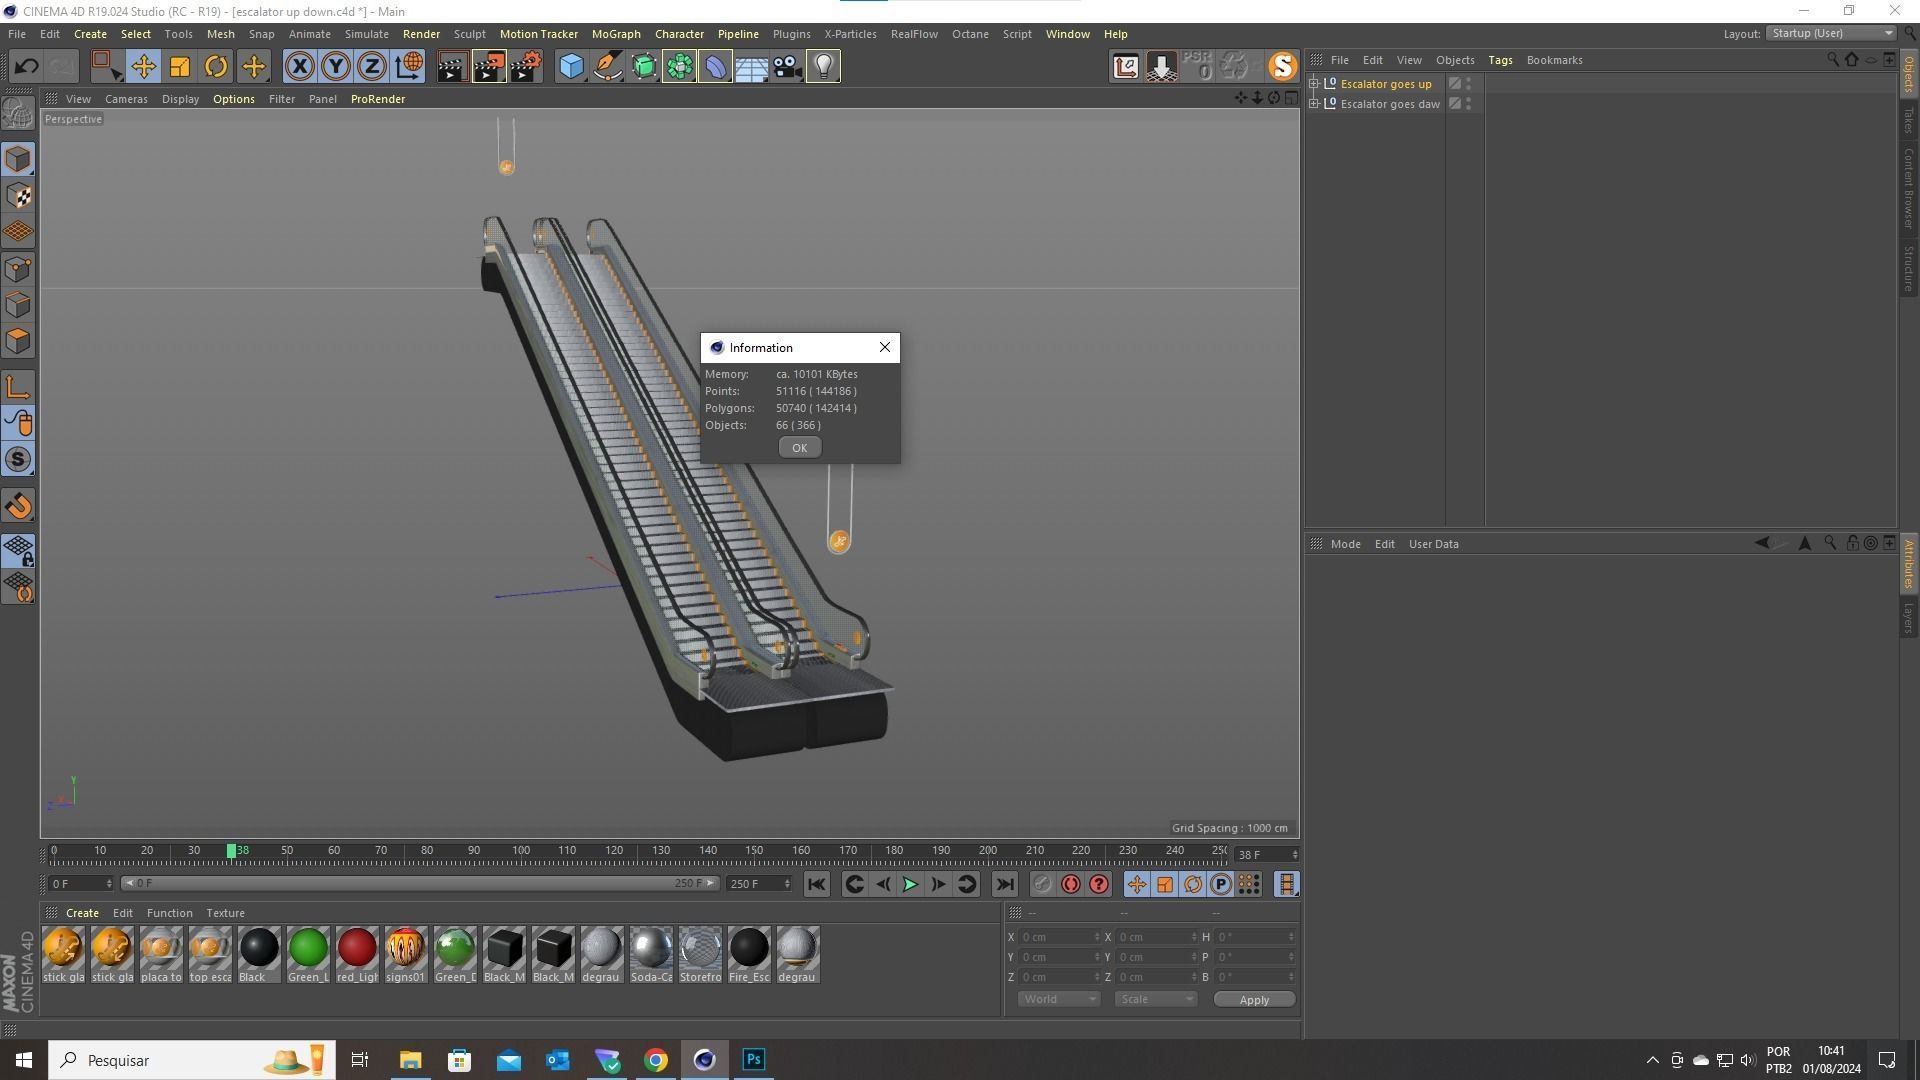The width and height of the screenshot is (1920, 1080).
Task: Toggle Rotation keyframe recording
Action: pos(1193,885)
